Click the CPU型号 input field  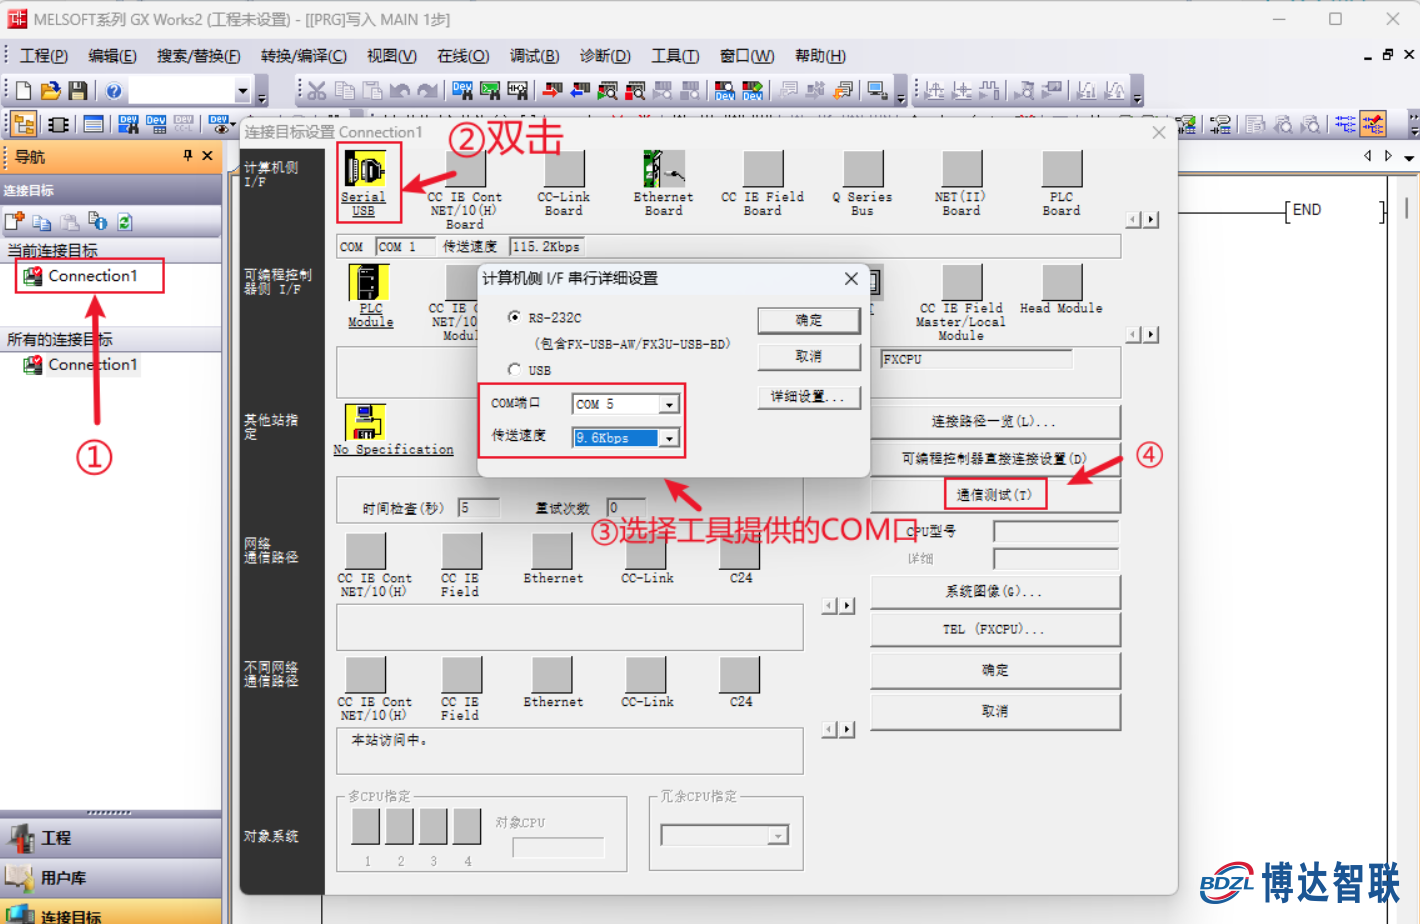tap(1056, 531)
